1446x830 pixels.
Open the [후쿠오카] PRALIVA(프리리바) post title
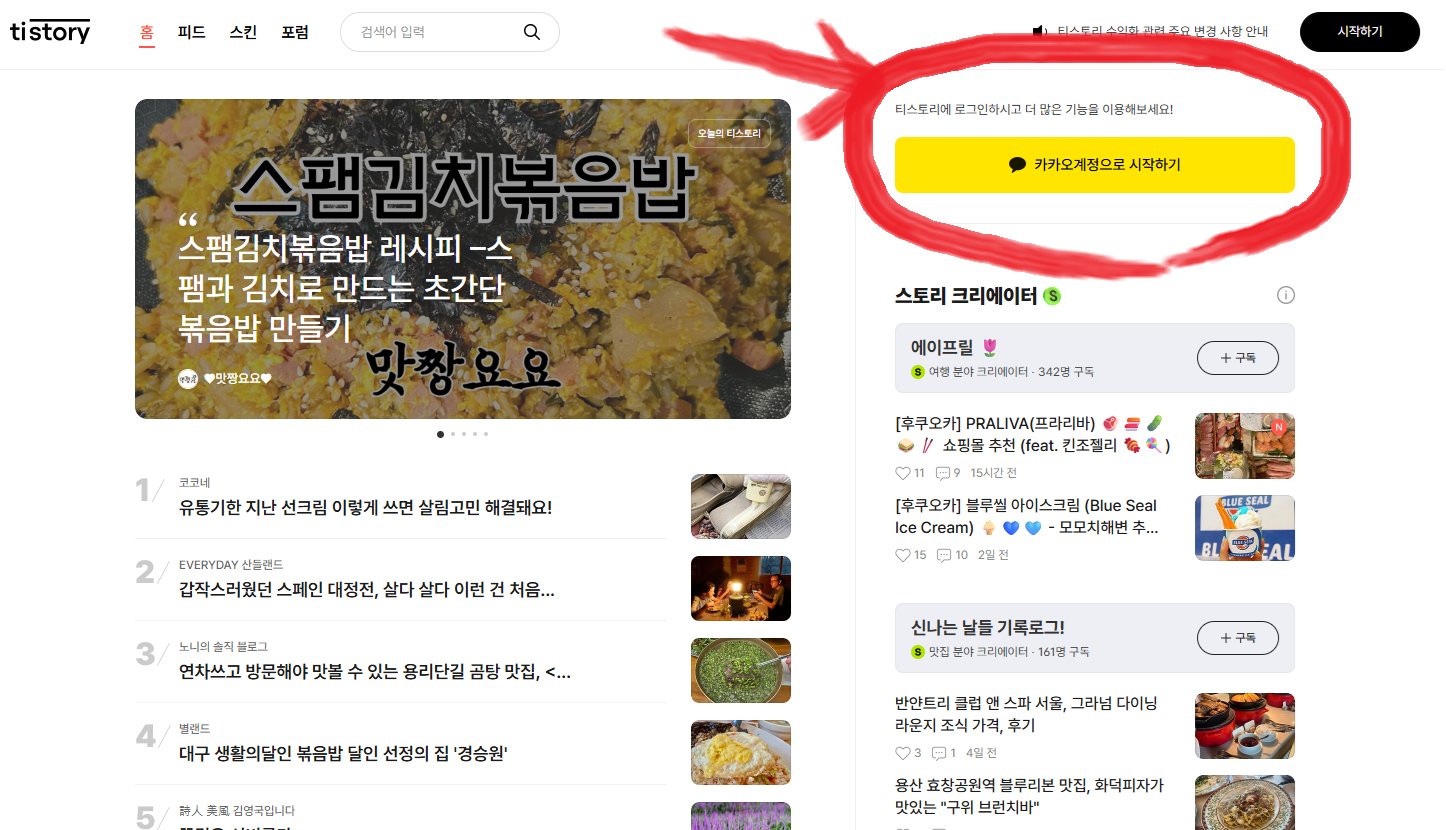(x=1032, y=434)
